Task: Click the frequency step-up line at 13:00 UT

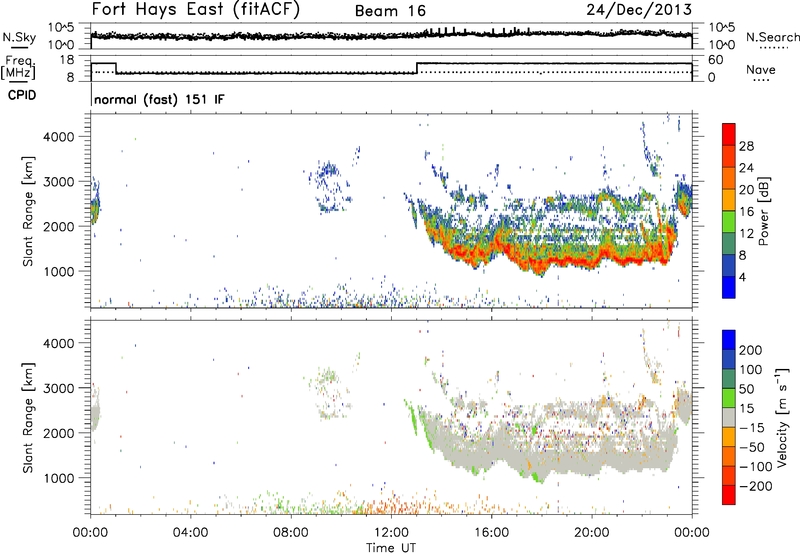Action: (417, 68)
